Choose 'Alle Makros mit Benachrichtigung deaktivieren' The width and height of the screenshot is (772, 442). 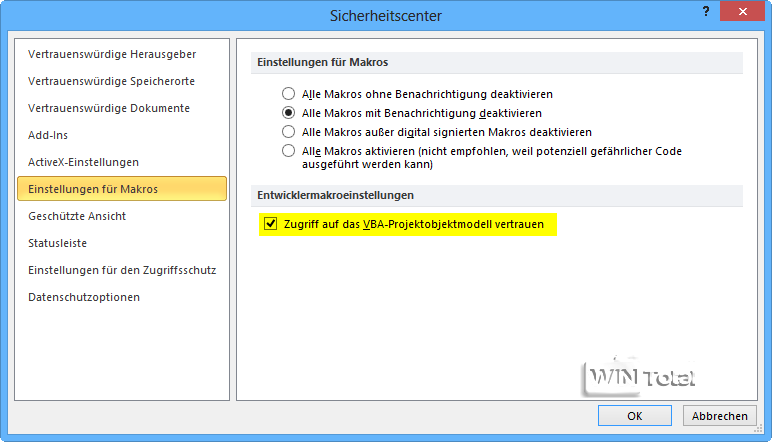[x=289, y=113]
